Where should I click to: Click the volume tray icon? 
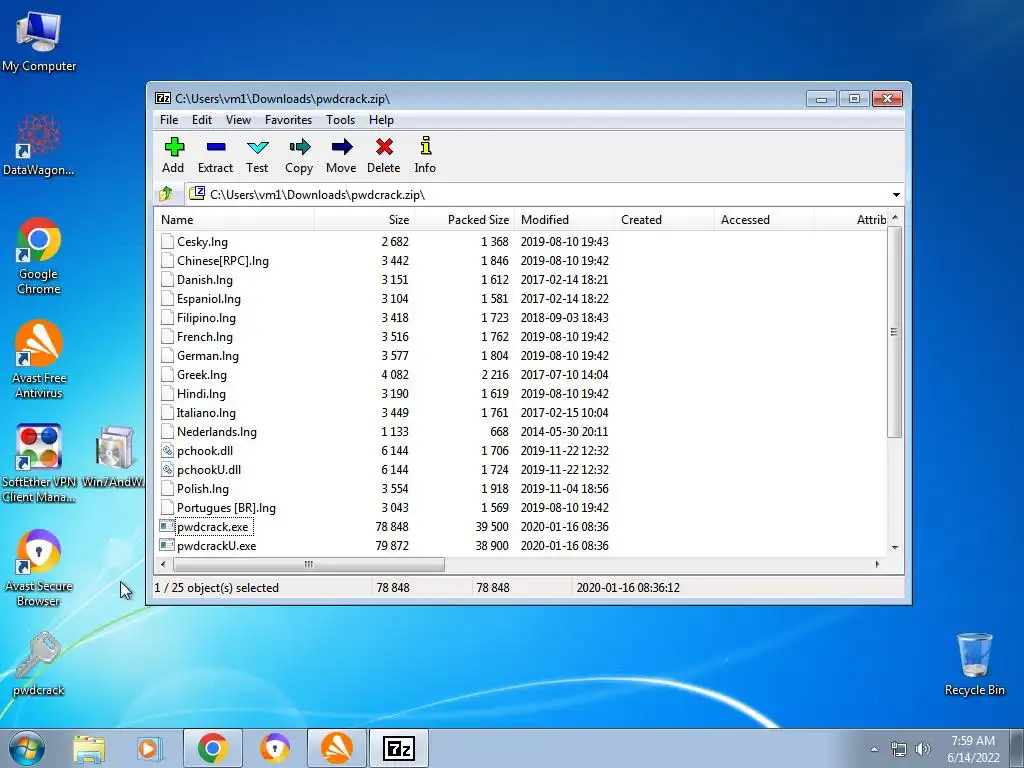(923, 749)
